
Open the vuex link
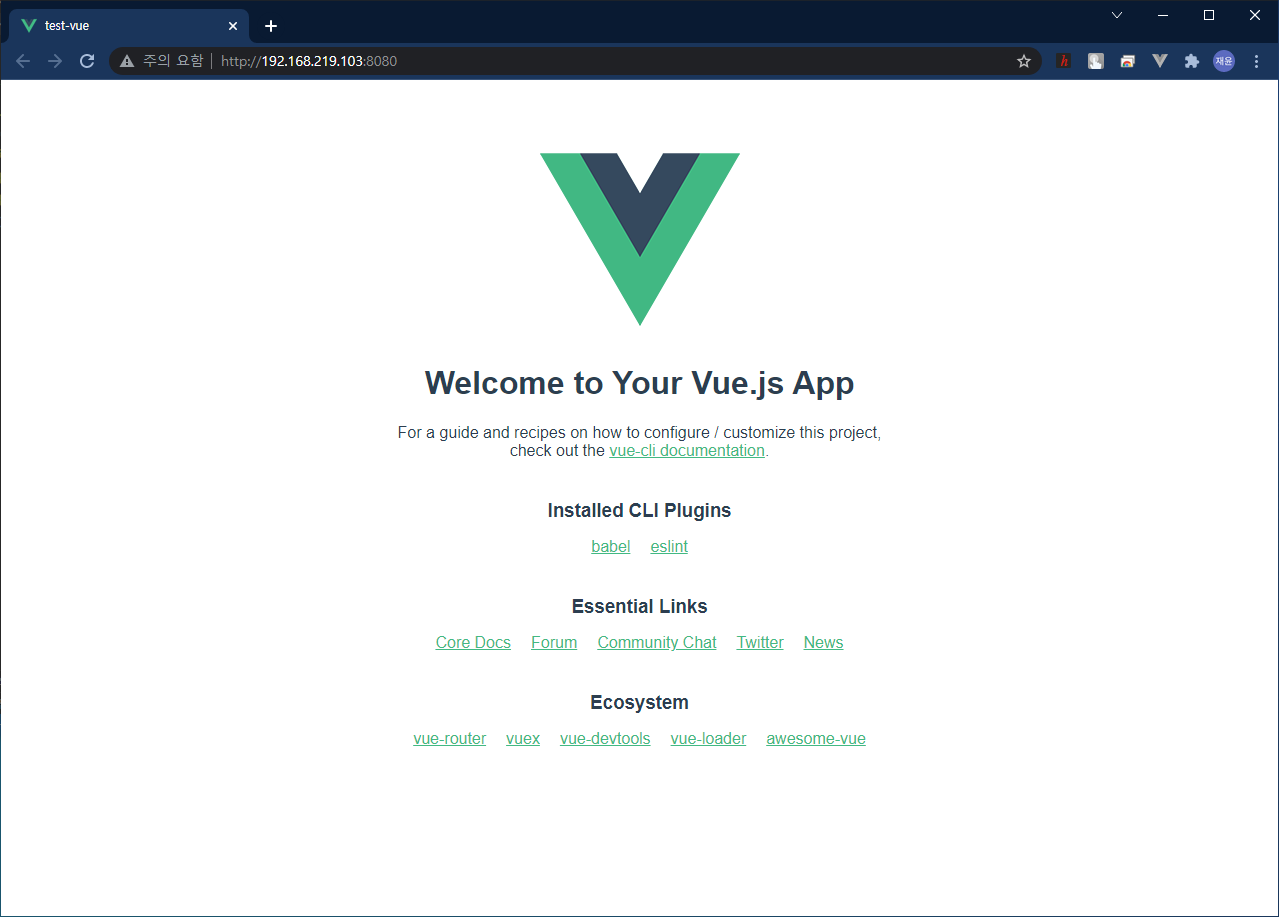(523, 738)
